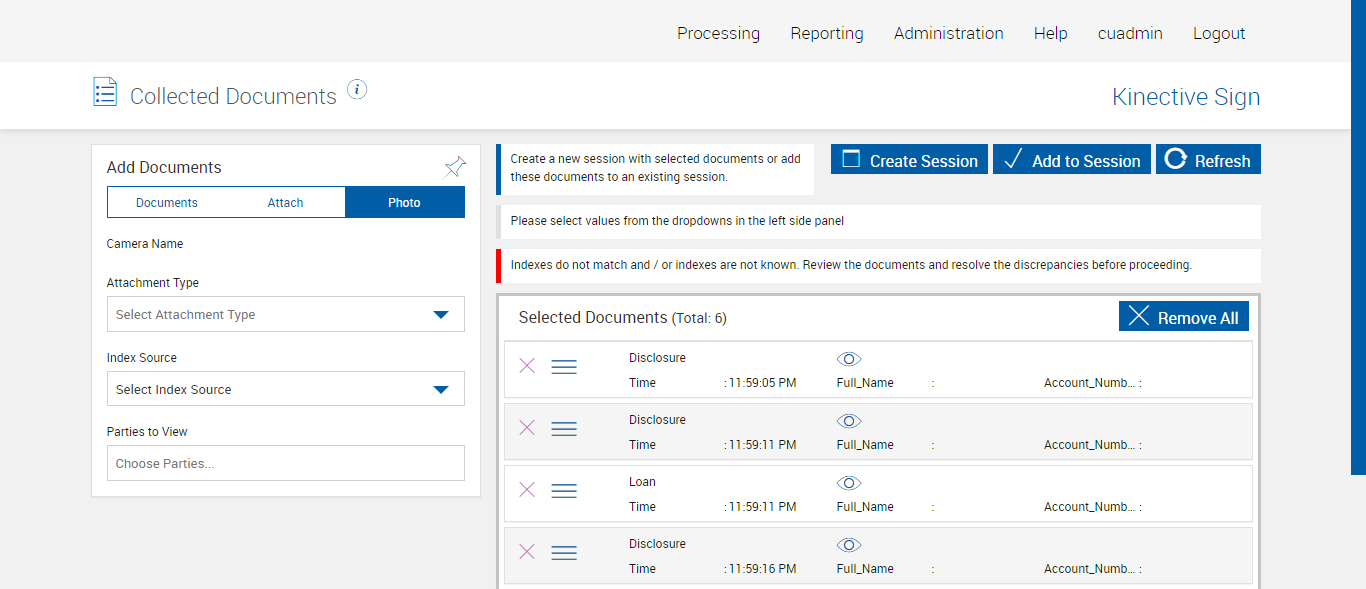Viewport: 1366px width, 589px height.
Task: Open the Attachment Type dropdown
Action: (285, 314)
